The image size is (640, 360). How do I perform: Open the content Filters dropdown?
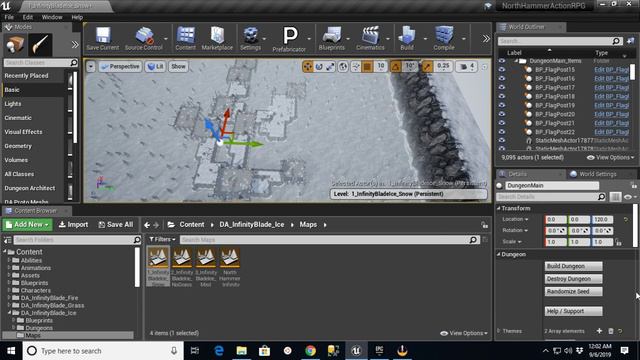[x=162, y=240]
